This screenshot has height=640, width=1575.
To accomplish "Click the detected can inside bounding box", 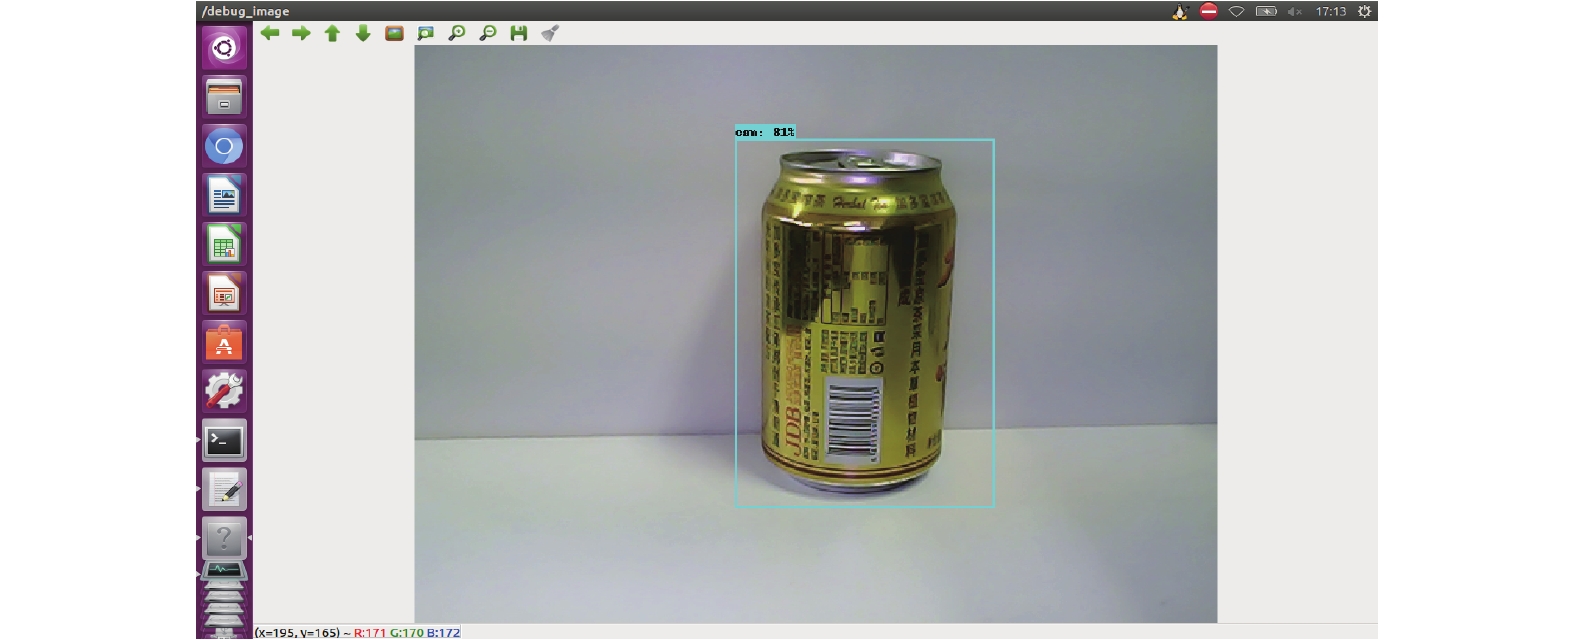I will 857,320.
